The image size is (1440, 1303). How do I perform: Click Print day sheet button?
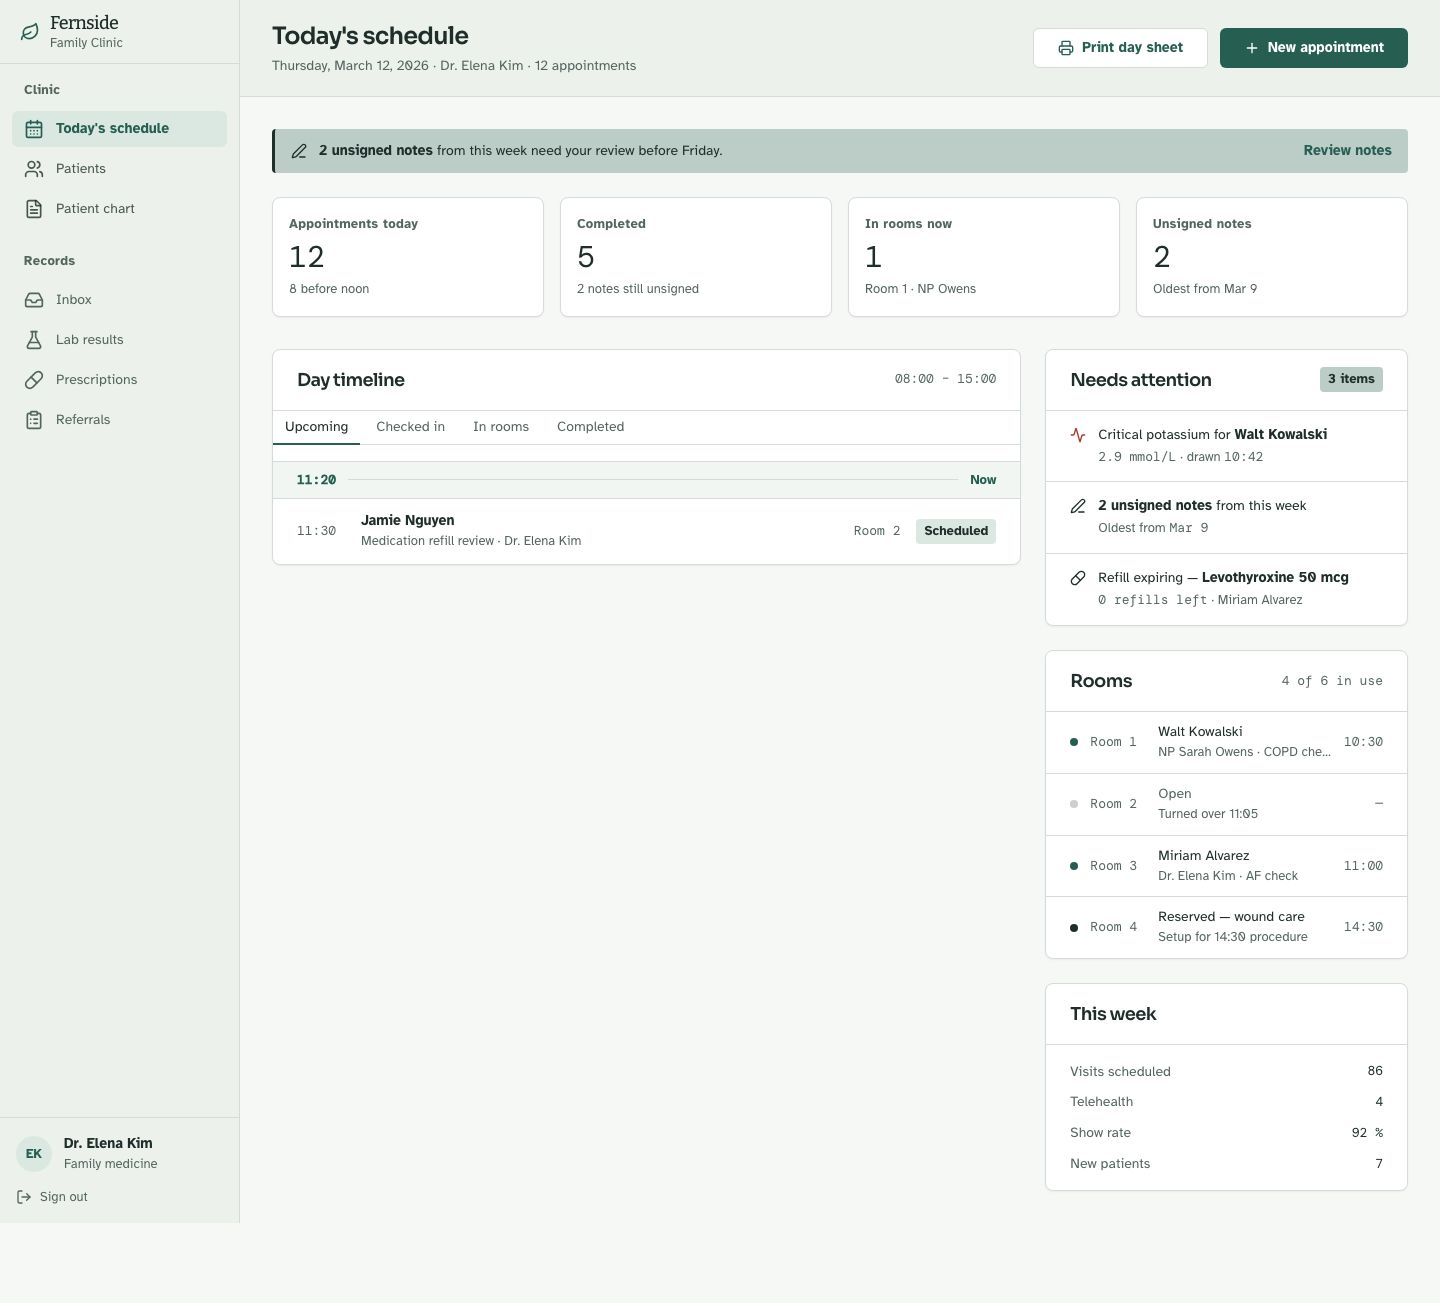point(1120,48)
